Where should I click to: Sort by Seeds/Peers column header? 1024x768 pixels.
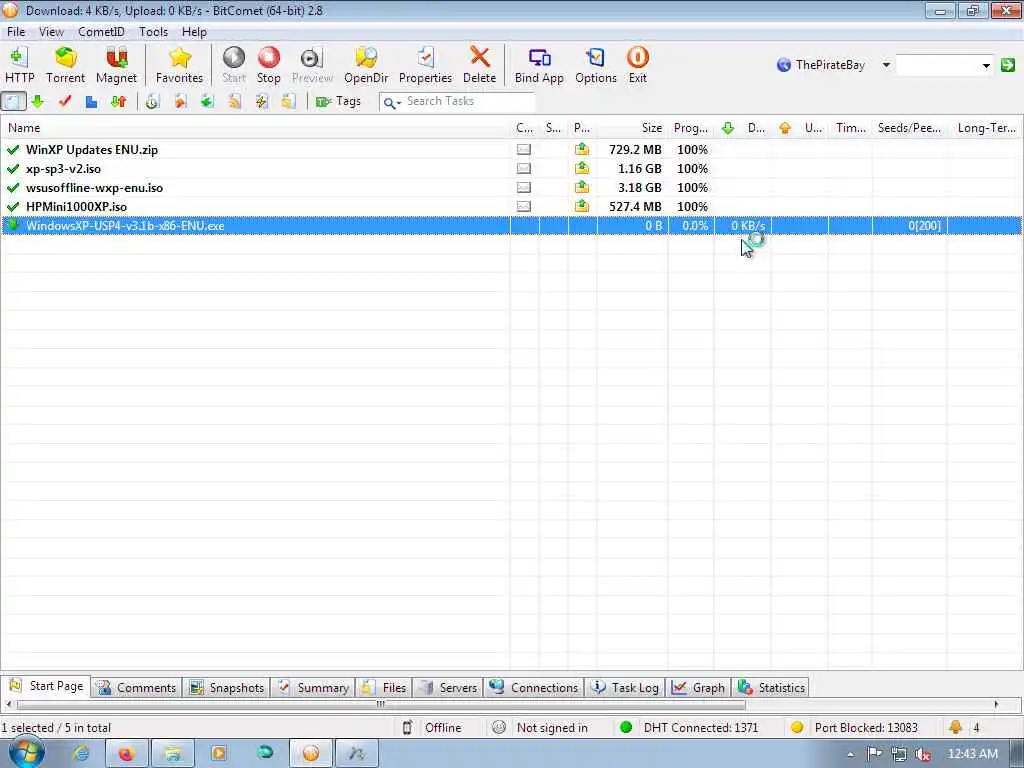[909, 128]
